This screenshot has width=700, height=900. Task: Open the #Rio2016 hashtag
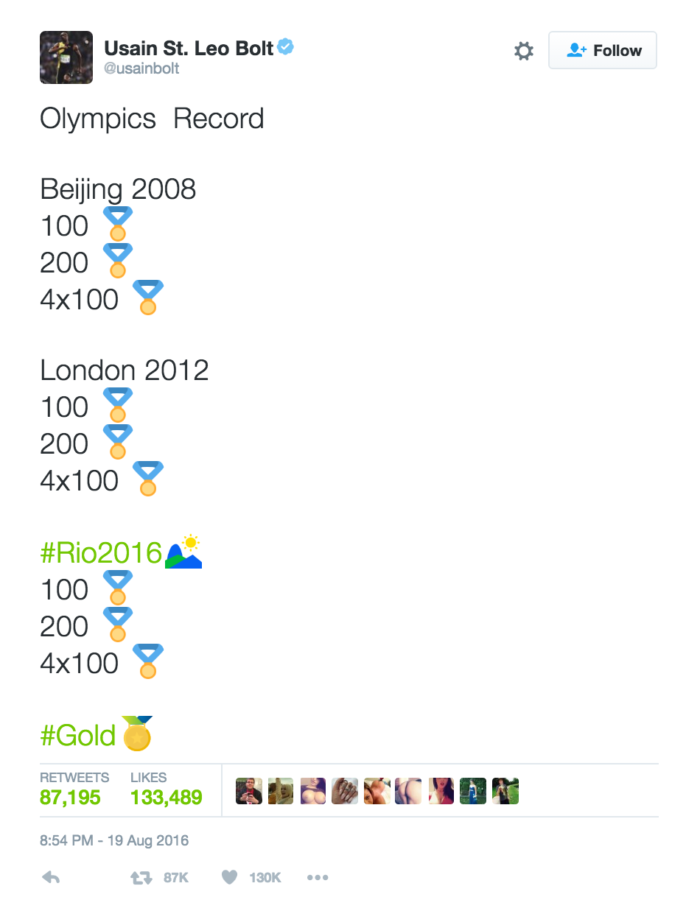coord(101,553)
